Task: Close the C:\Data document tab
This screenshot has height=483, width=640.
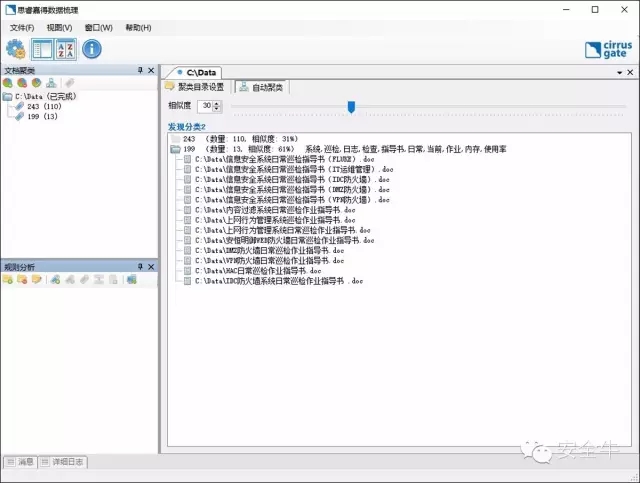Action: 630,72
